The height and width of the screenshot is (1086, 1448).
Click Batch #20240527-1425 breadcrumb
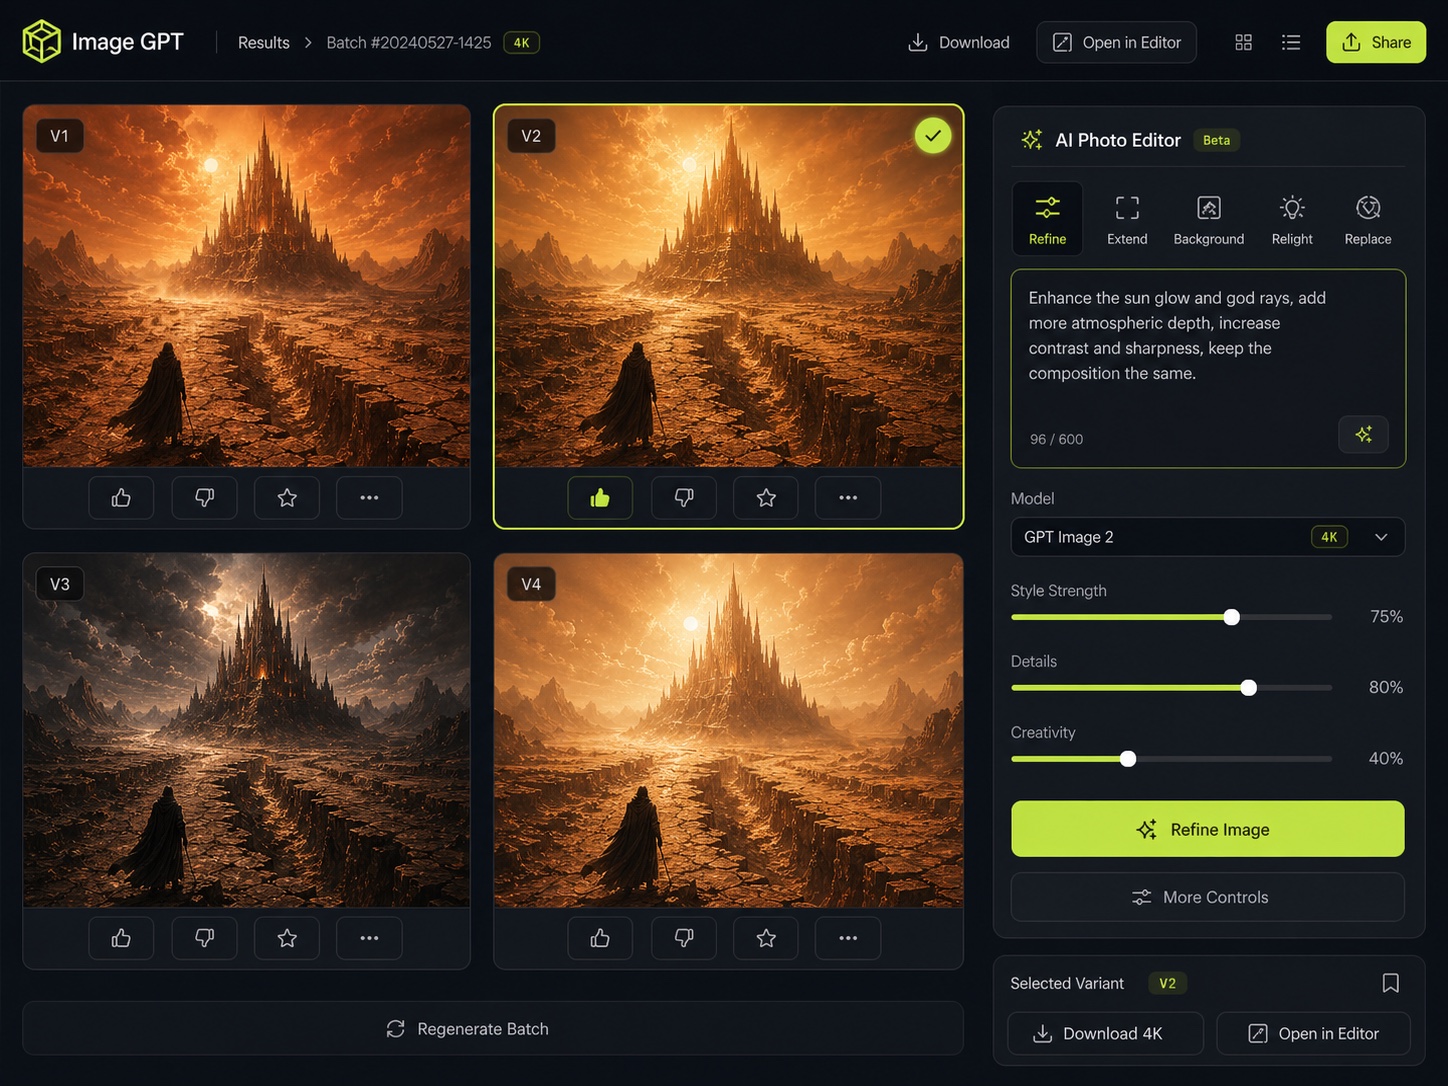409,42
